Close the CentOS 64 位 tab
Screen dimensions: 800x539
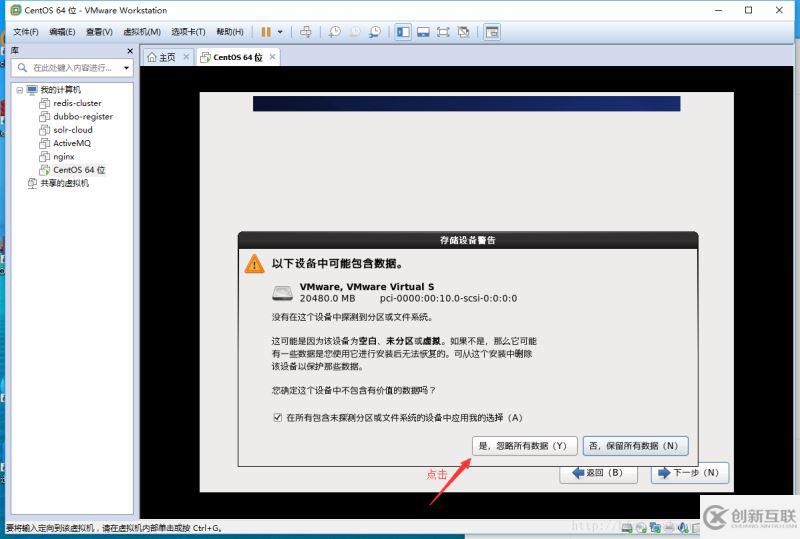[272, 57]
